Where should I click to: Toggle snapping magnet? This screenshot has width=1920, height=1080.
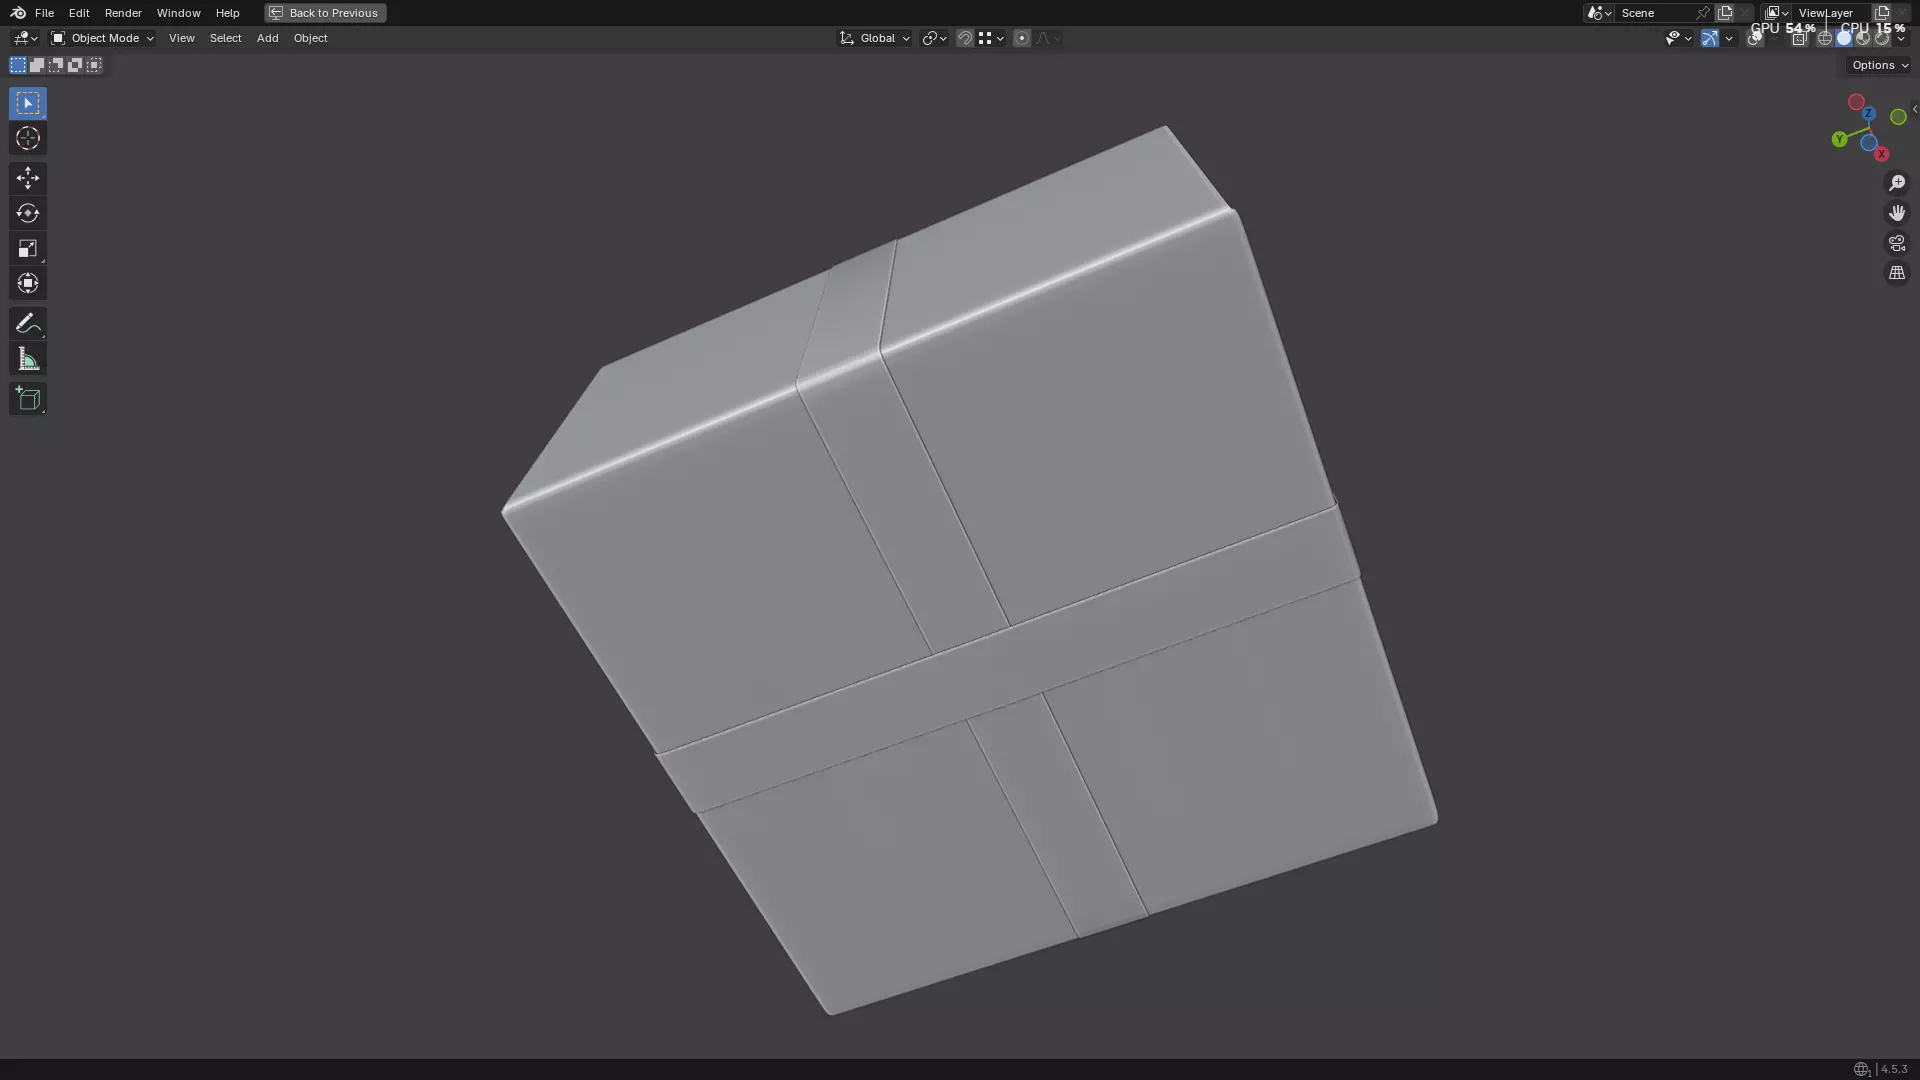click(x=965, y=38)
